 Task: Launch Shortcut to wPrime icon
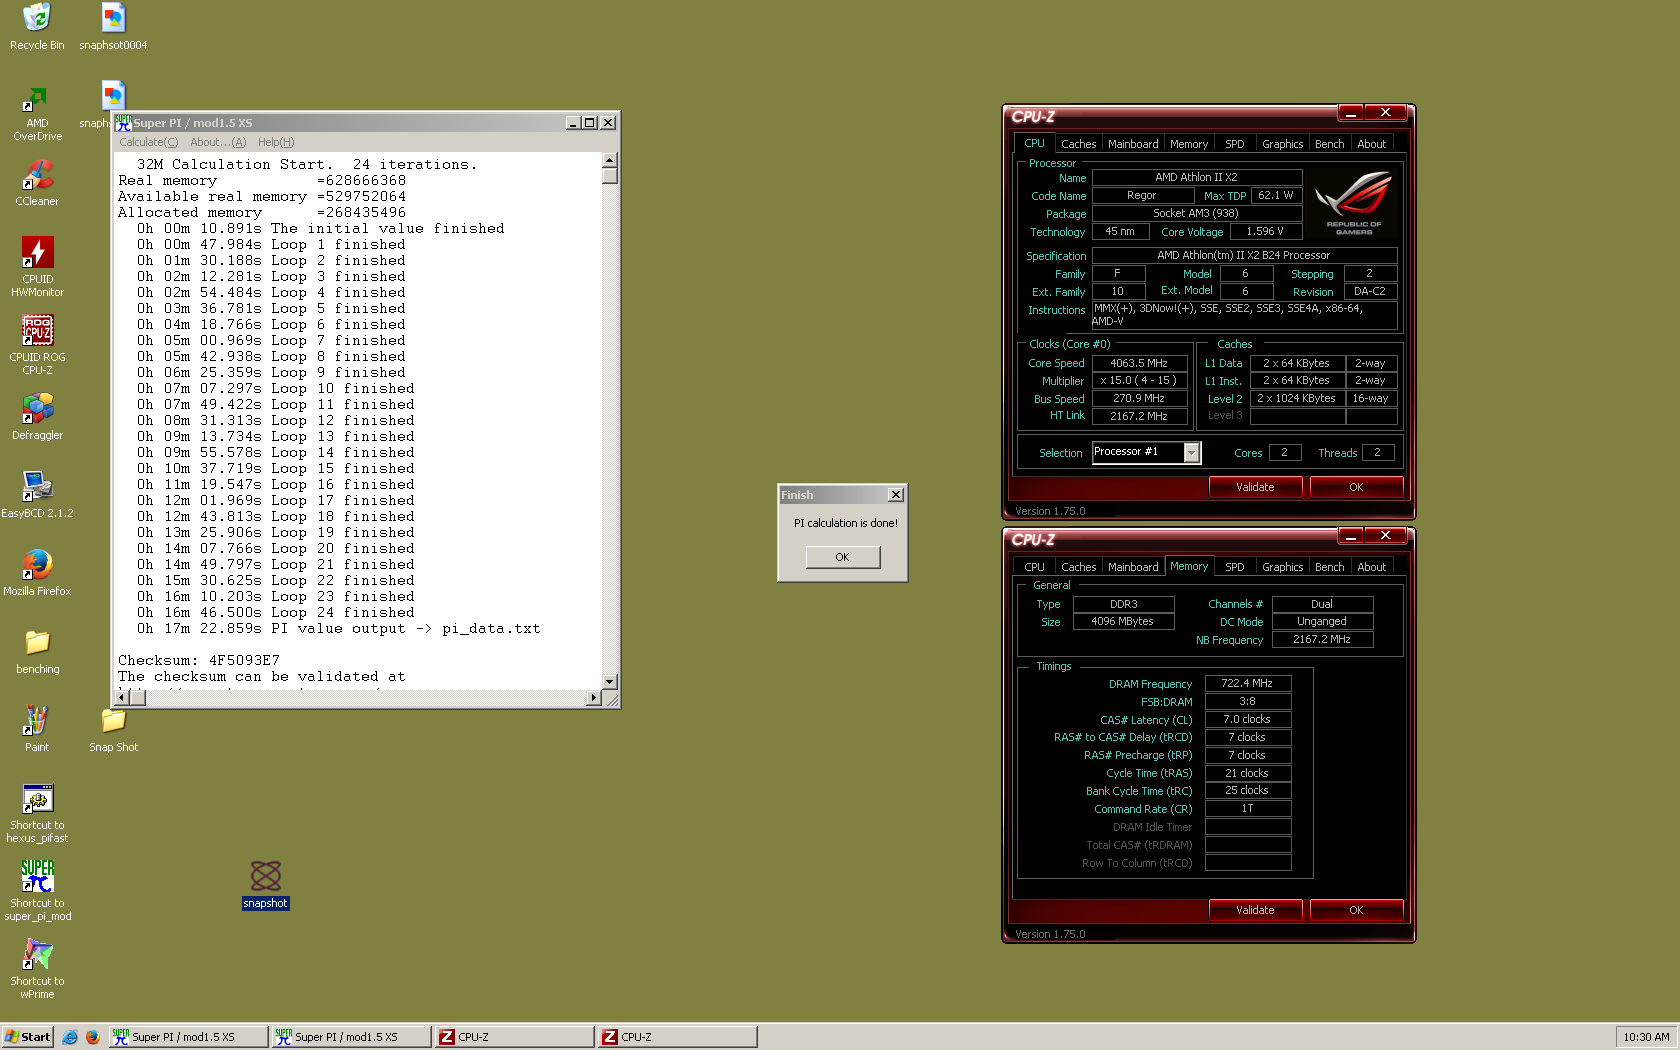point(37,969)
